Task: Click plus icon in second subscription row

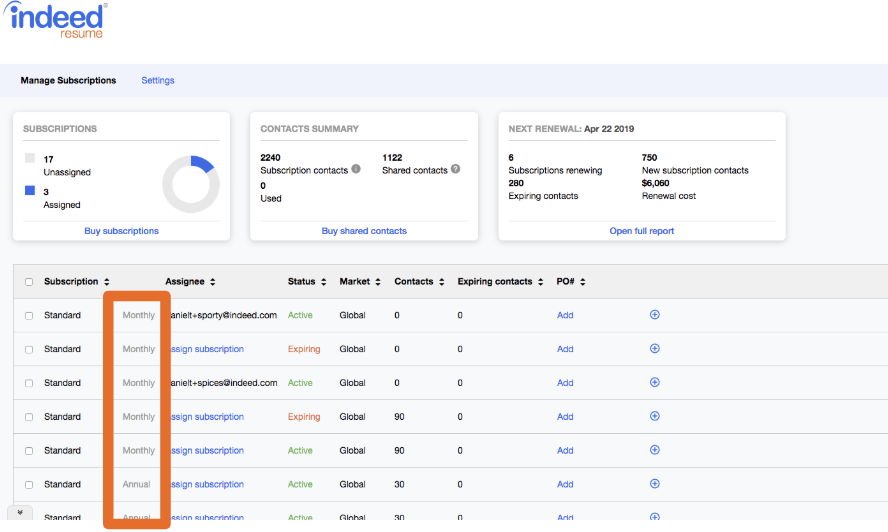Action: (655, 349)
